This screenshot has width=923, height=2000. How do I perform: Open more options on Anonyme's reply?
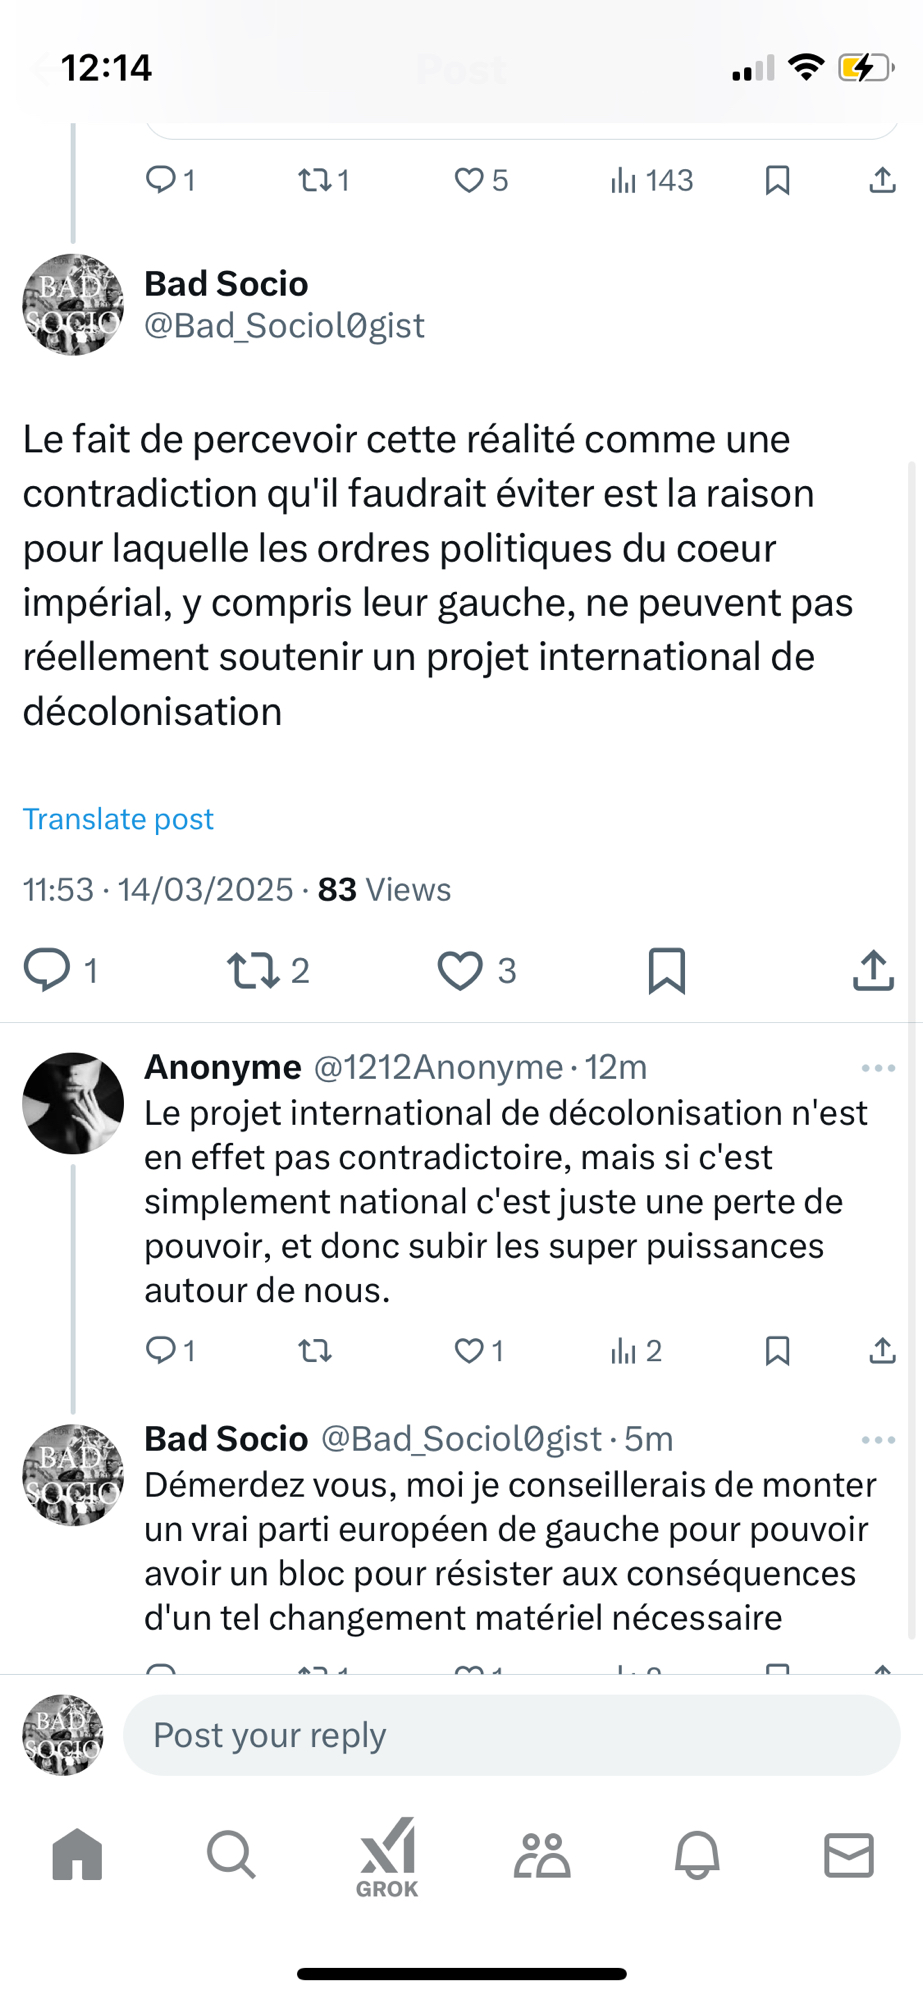[878, 1068]
